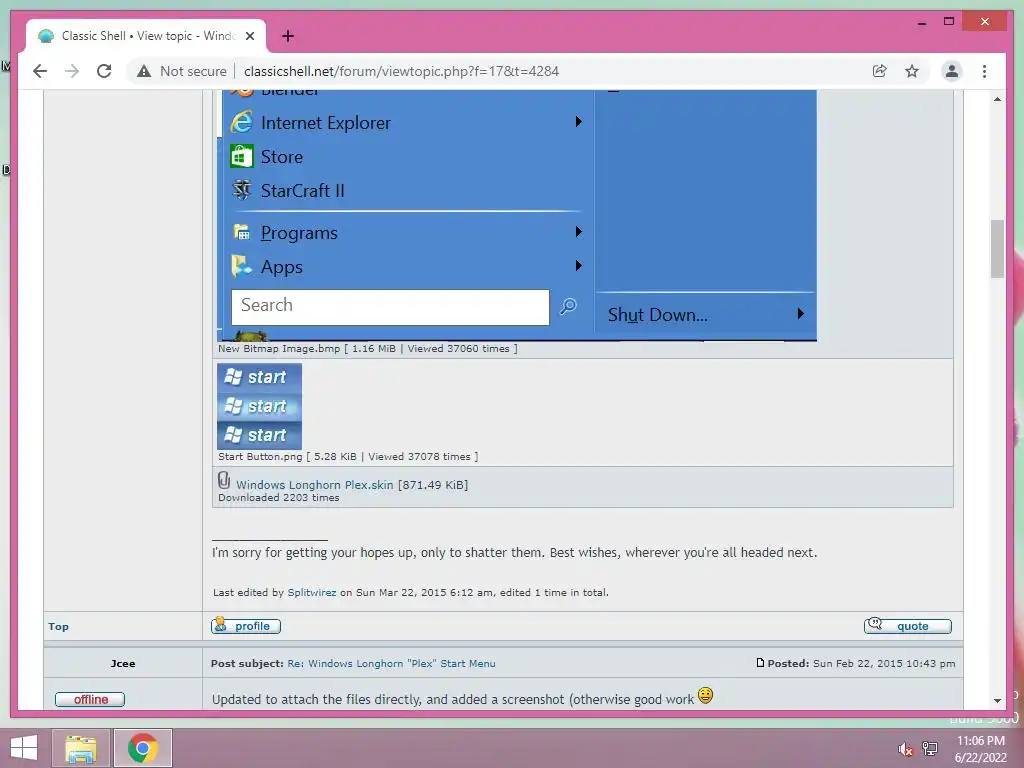
Task: Open the Chrome profile avatar
Action: click(952, 71)
